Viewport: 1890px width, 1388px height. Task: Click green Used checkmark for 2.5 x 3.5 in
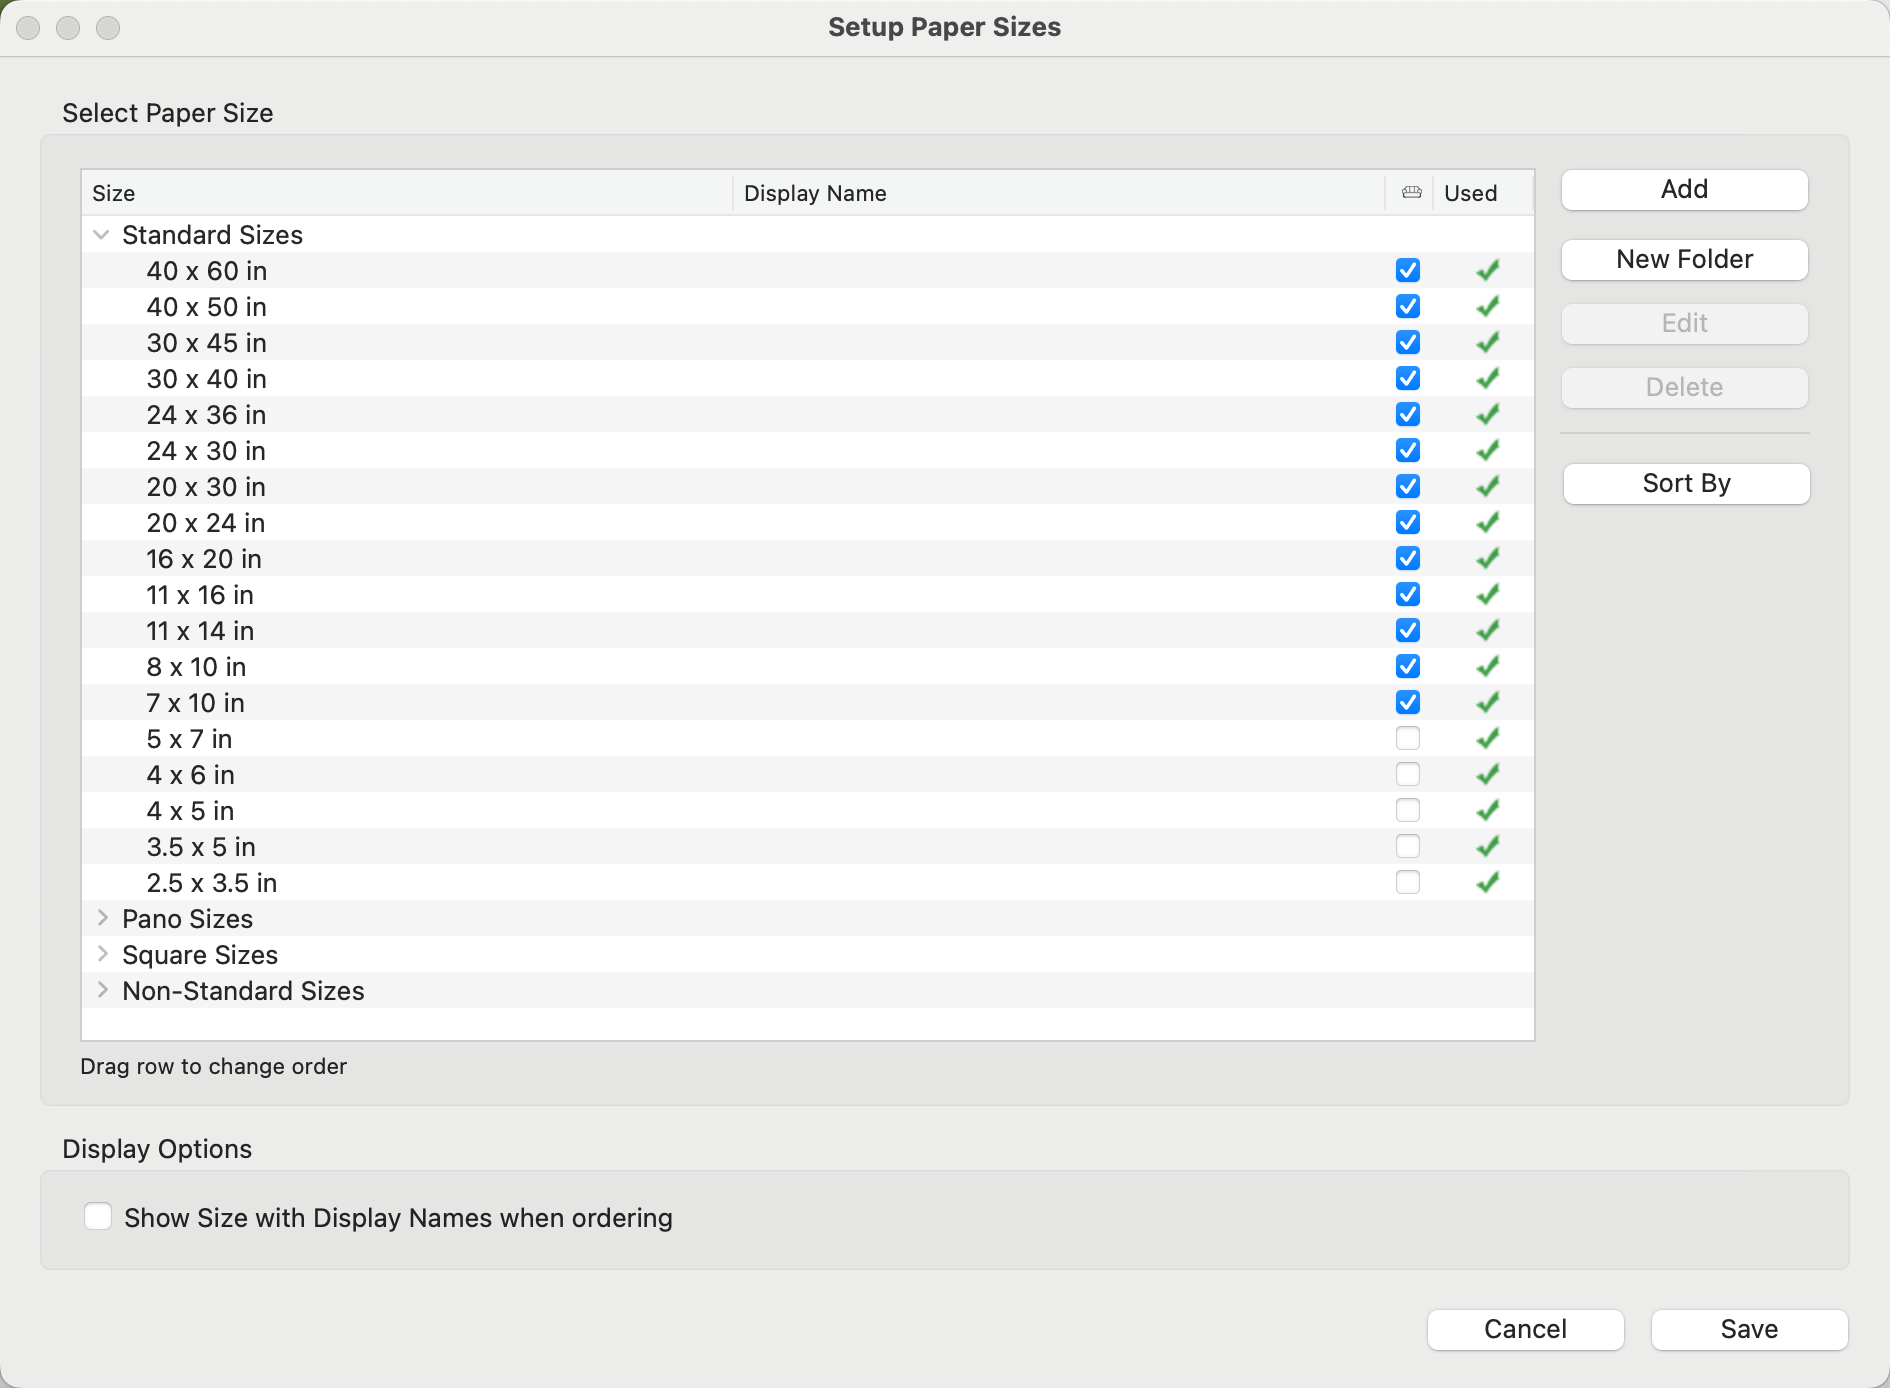[x=1487, y=882]
